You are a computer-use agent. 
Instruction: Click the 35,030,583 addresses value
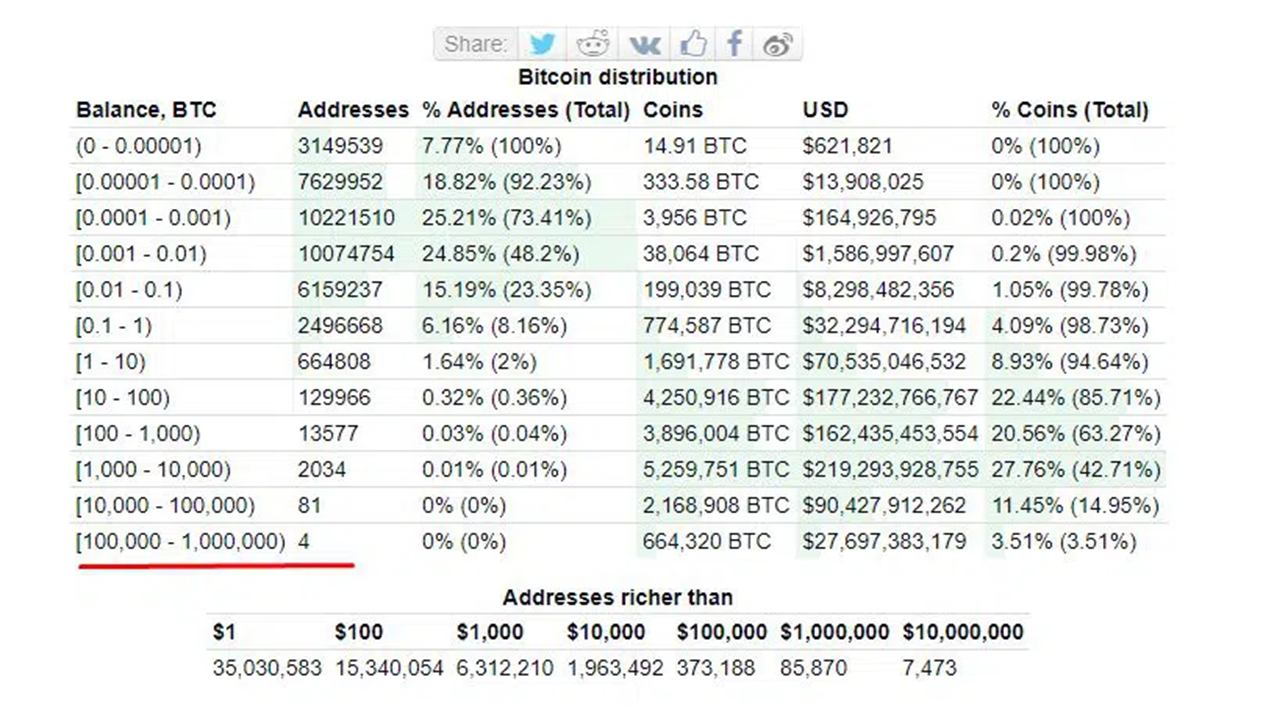(267, 668)
